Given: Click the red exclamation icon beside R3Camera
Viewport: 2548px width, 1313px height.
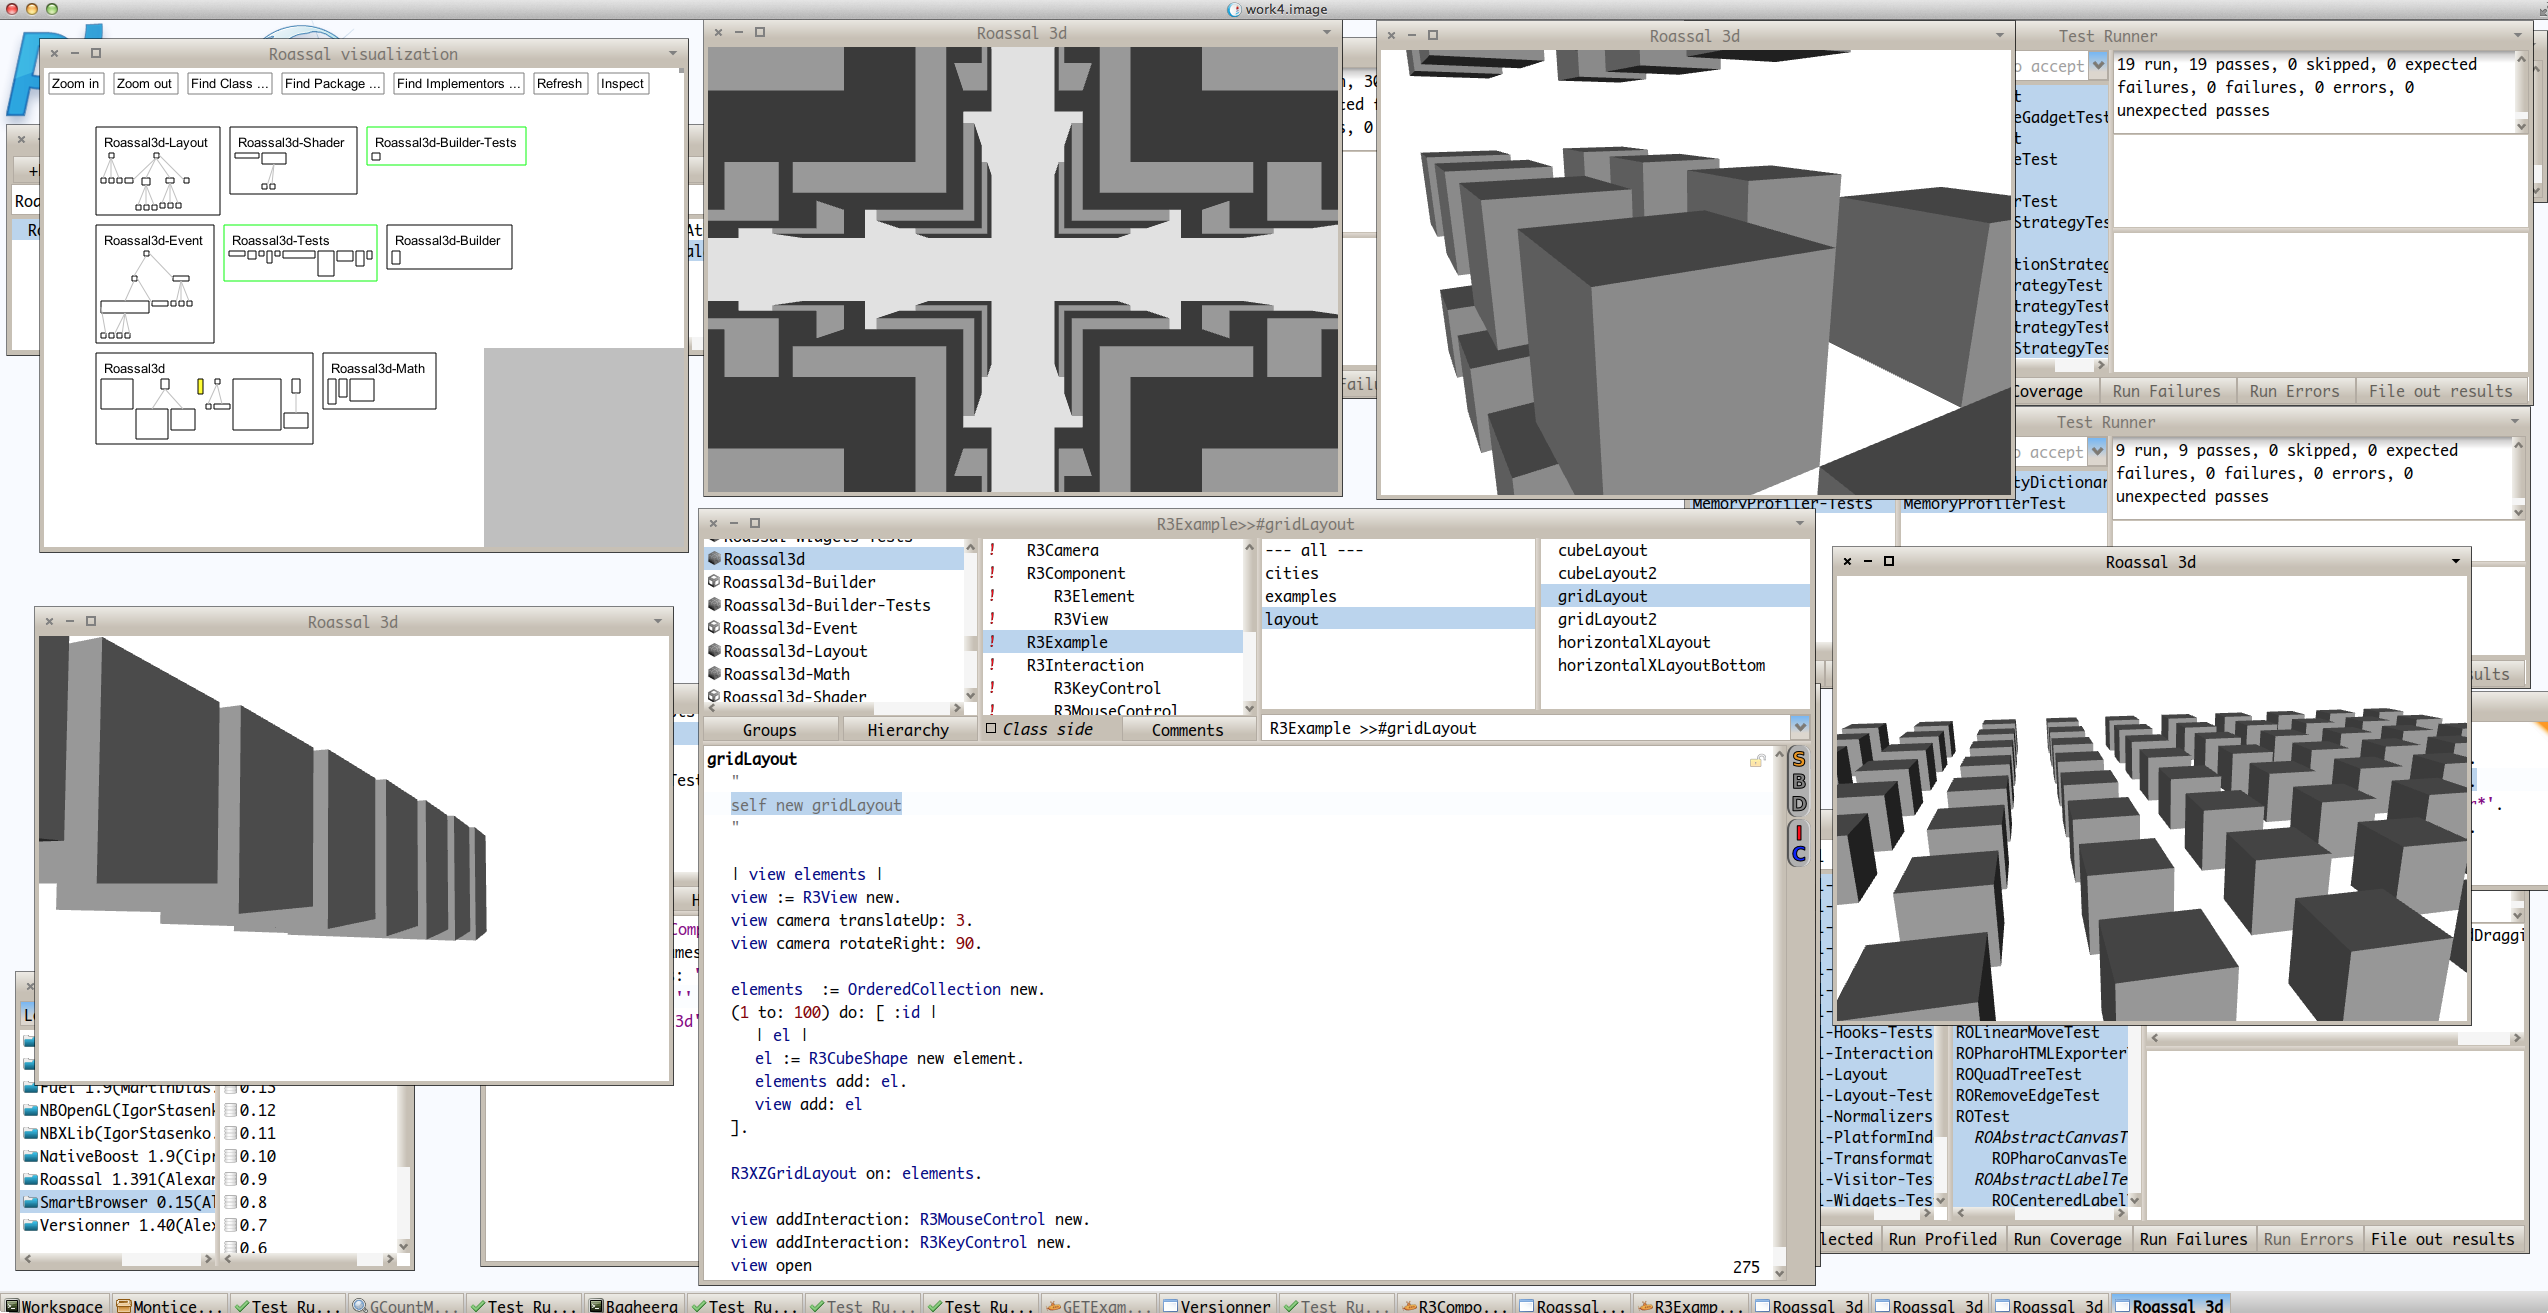Looking at the screenshot, I should pos(992,550).
